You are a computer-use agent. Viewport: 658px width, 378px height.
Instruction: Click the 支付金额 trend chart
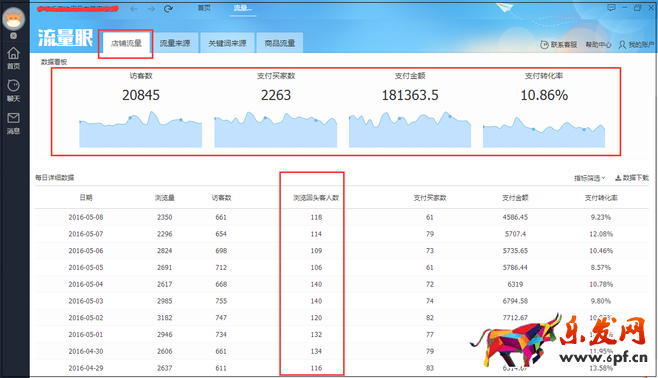point(410,129)
